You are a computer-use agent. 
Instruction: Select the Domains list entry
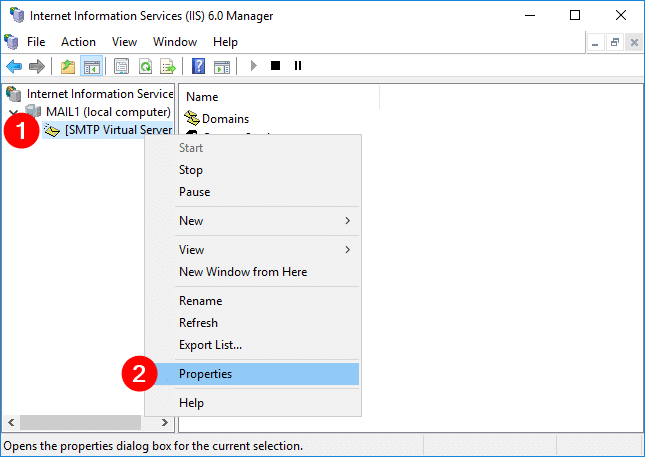coord(225,119)
